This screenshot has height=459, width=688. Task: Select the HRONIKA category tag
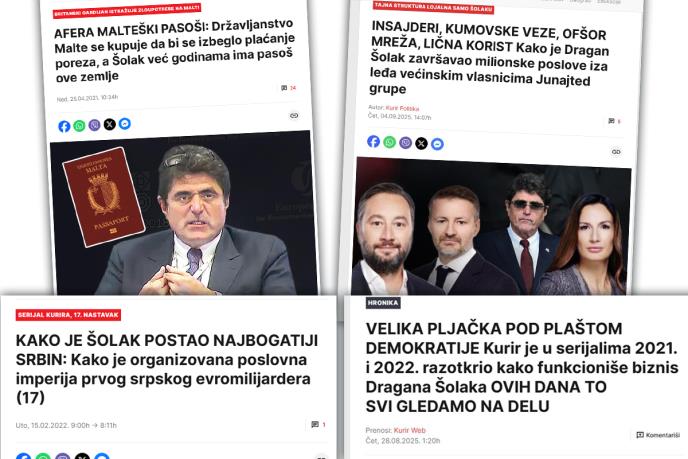383,303
